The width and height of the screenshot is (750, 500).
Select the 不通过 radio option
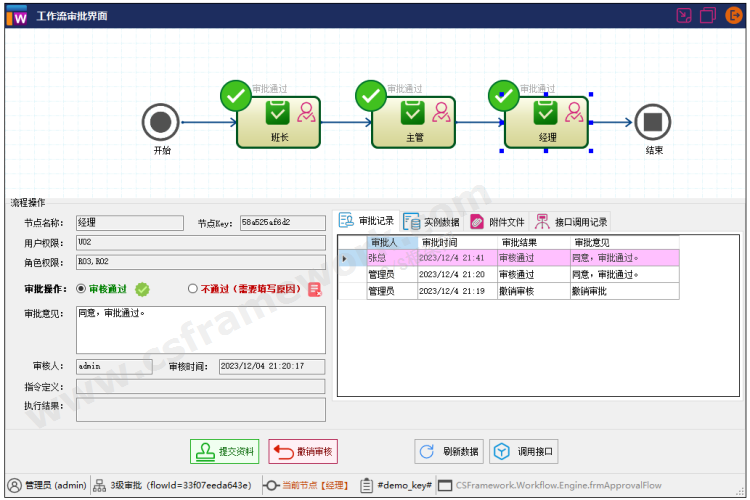193,289
